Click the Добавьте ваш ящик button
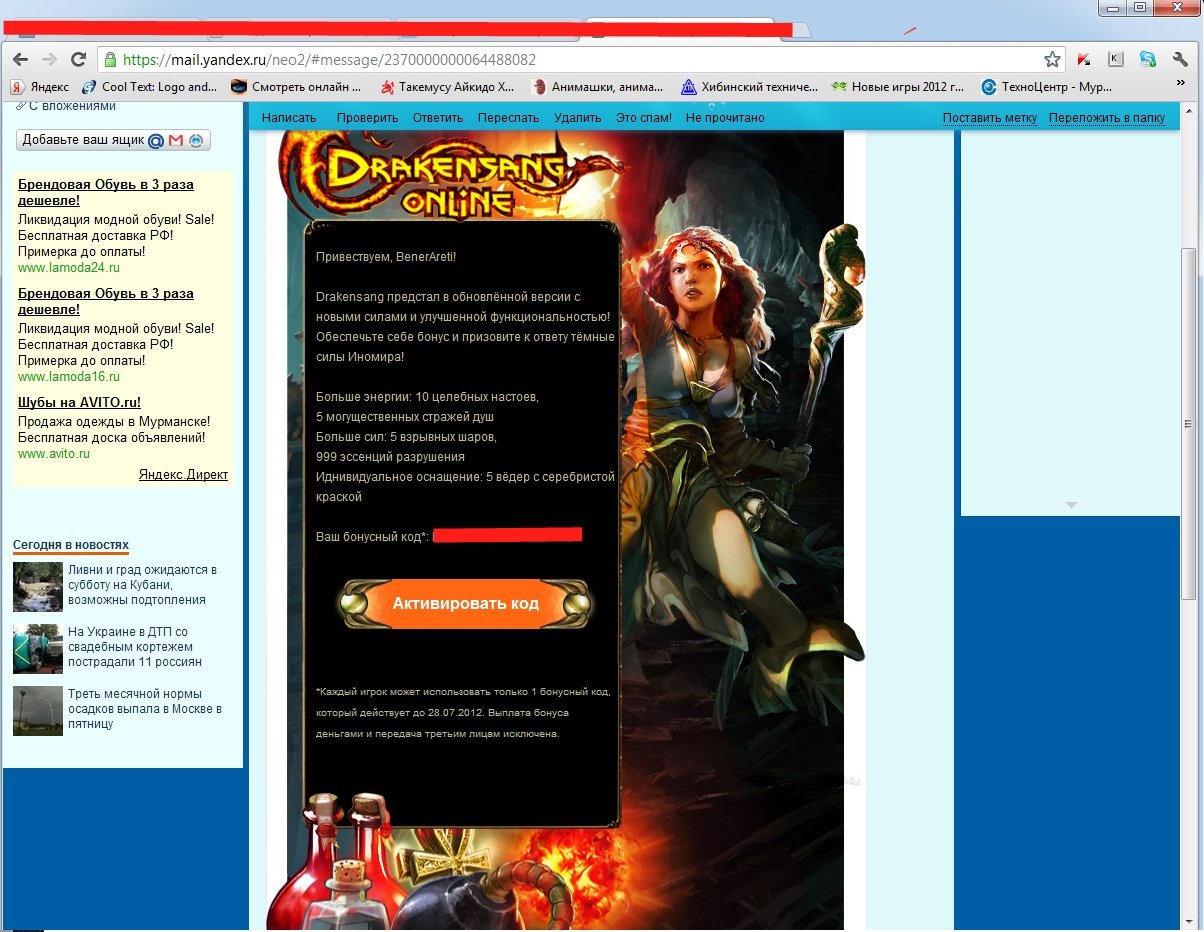Screen dimensions: 1204x932 click(x=113, y=141)
